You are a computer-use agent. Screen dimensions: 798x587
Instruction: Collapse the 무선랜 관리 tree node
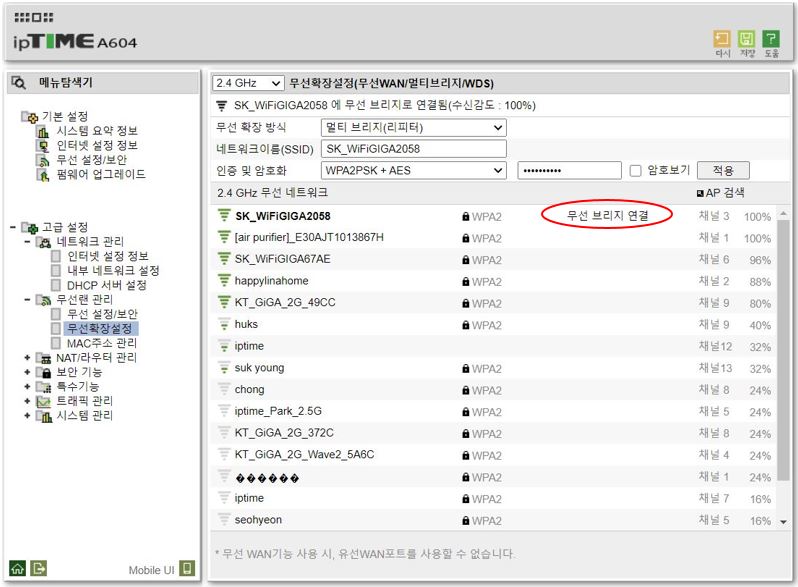point(27,299)
